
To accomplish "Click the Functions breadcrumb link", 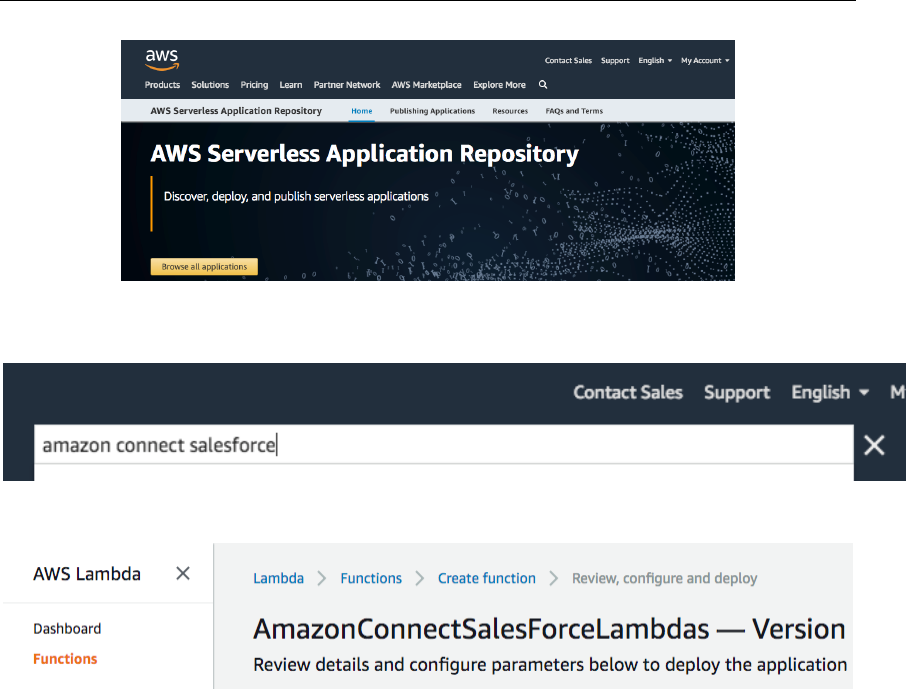I will point(371,578).
